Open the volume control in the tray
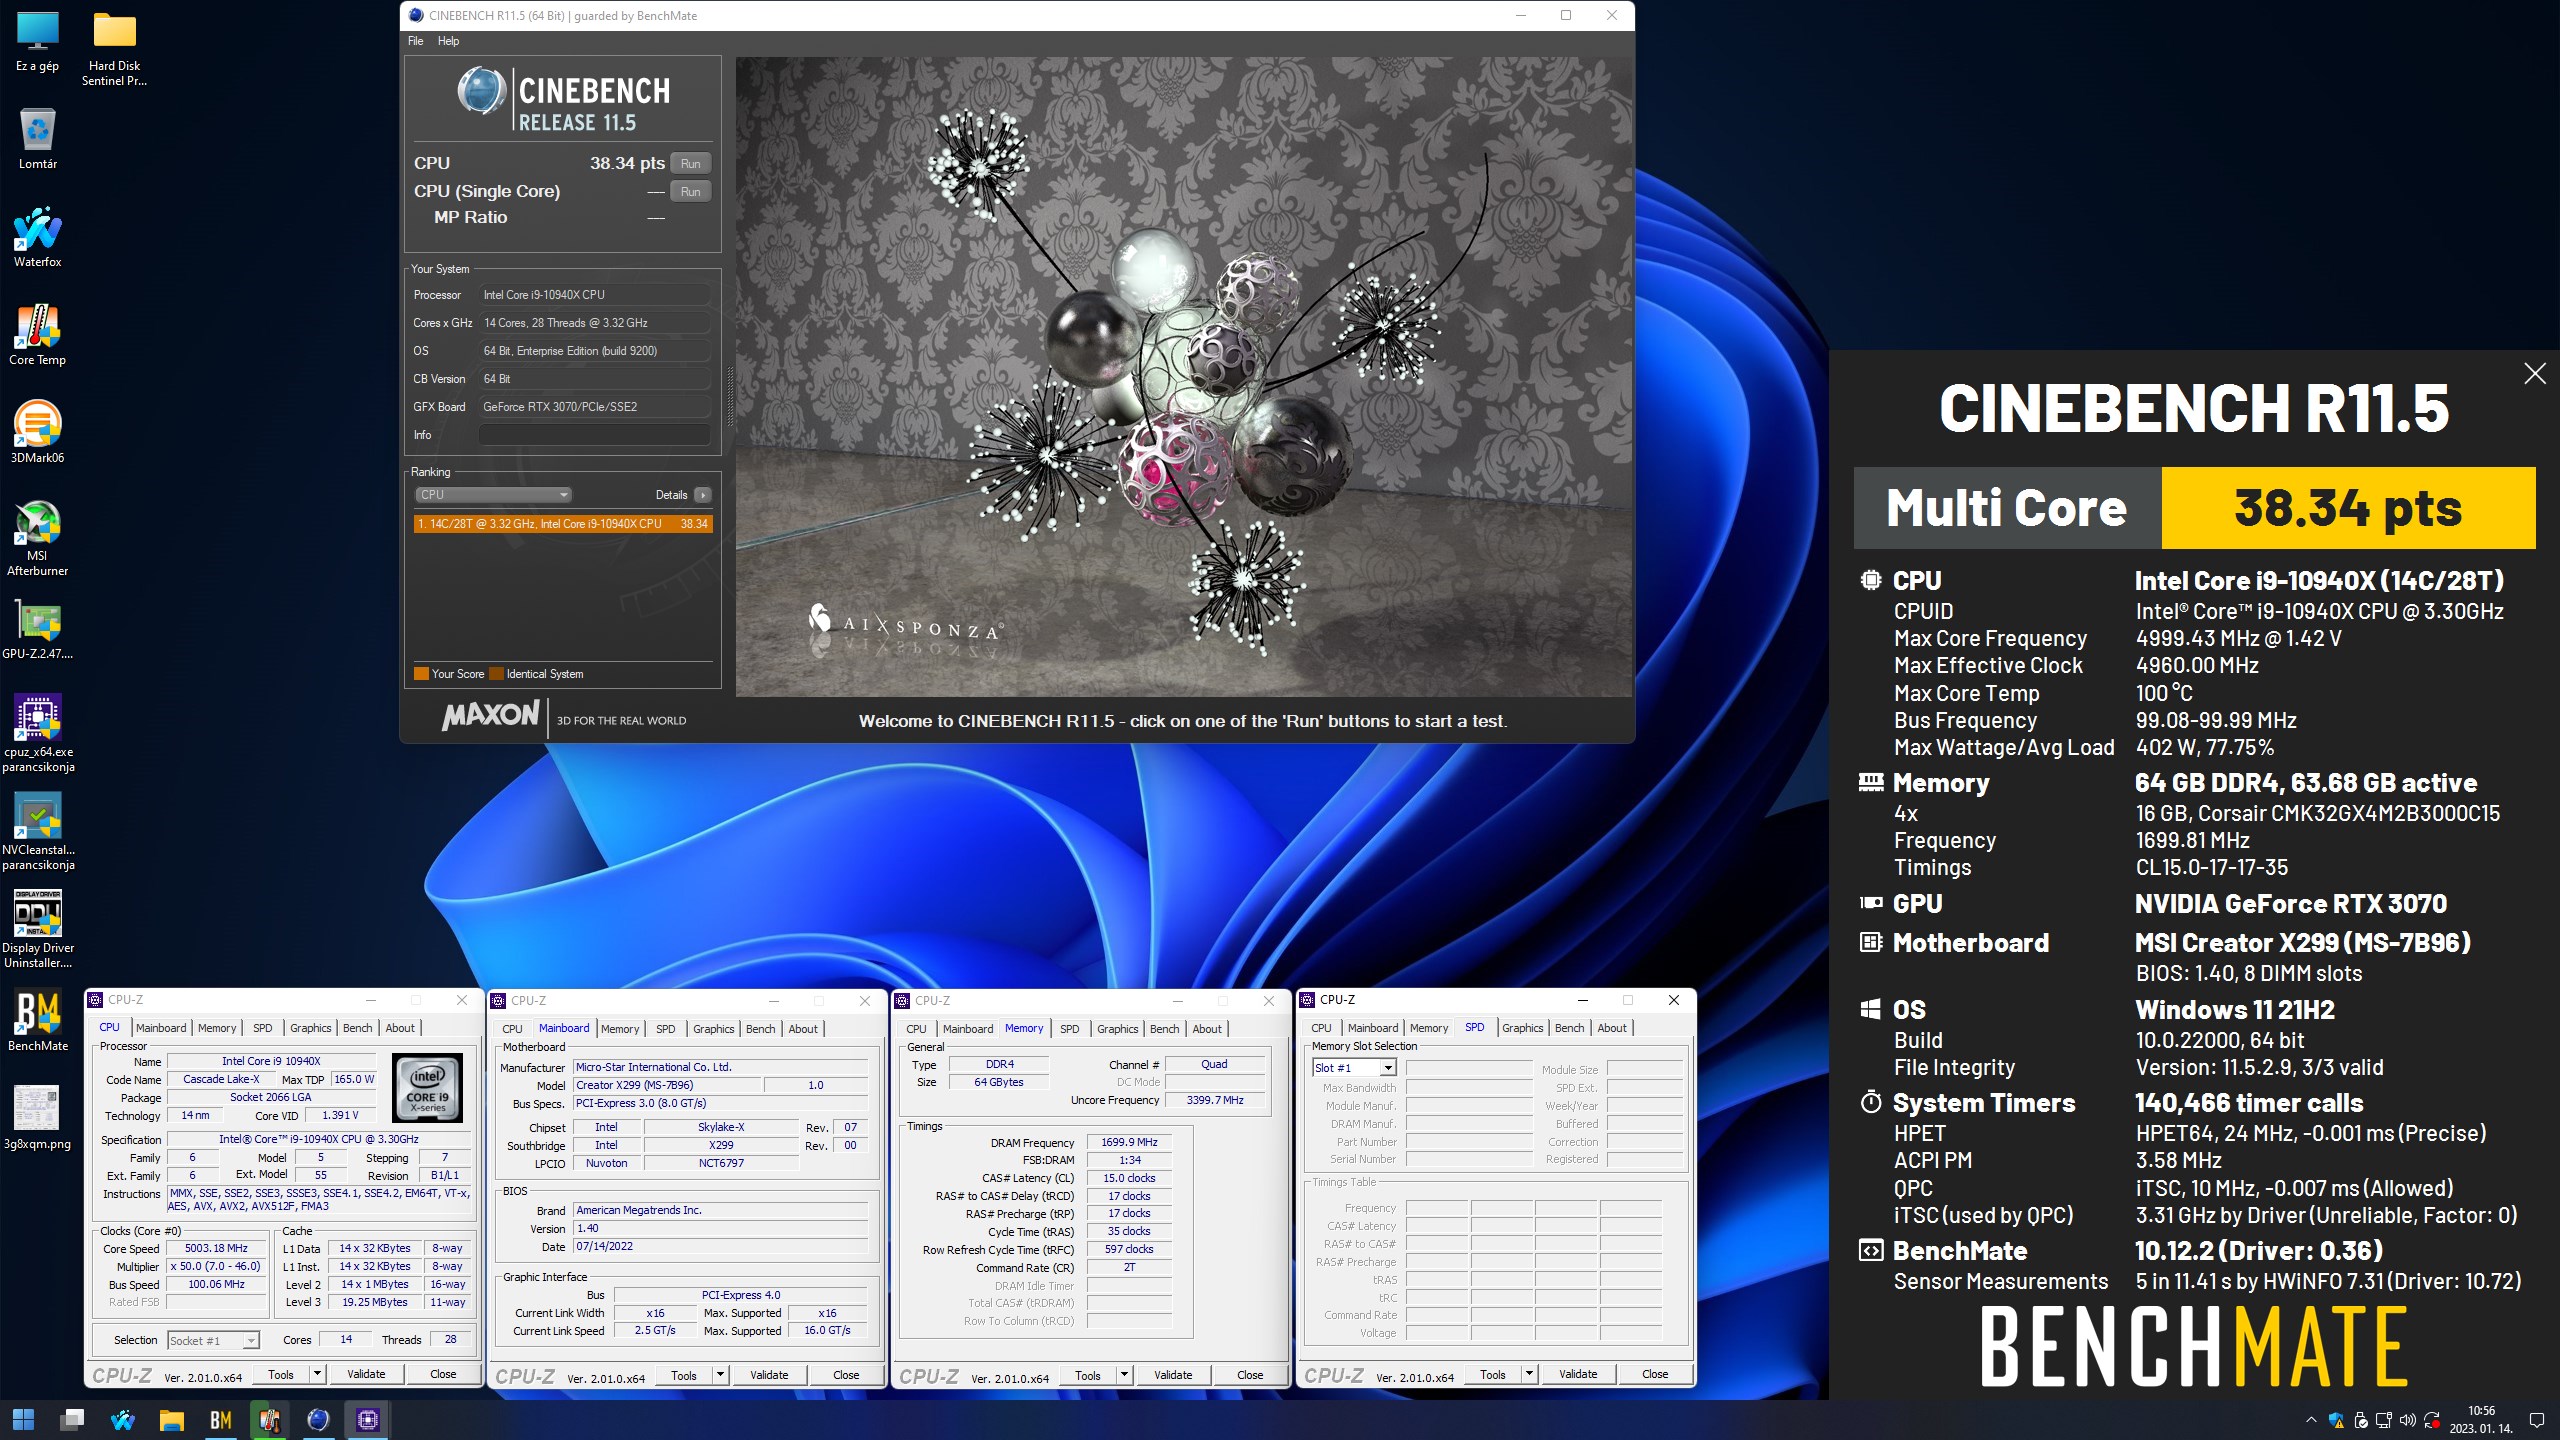Image resolution: width=2560 pixels, height=1440 pixels. pos(2408,1420)
